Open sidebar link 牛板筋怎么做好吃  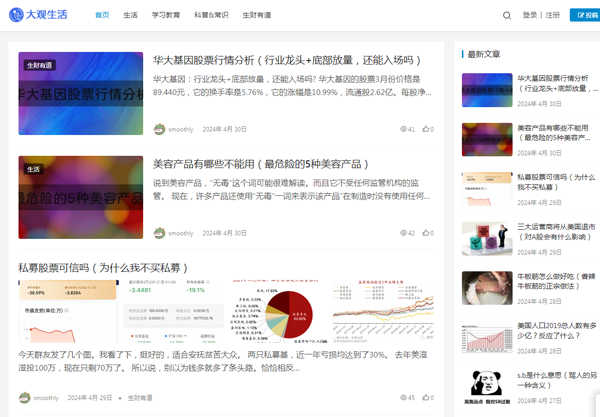tap(557, 281)
